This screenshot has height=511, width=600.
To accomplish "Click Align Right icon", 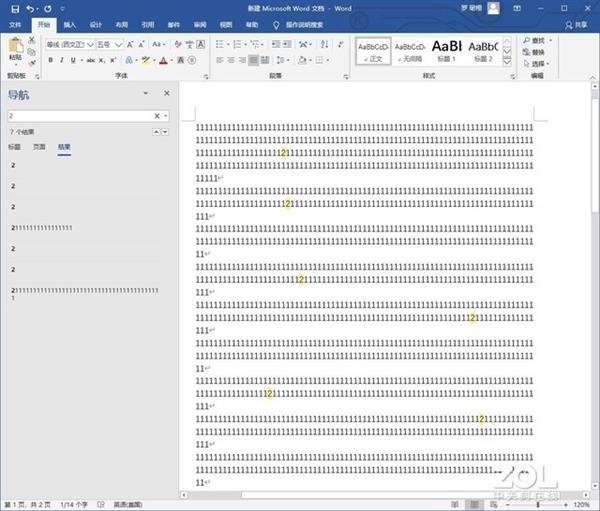I will click(x=242, y=60).
